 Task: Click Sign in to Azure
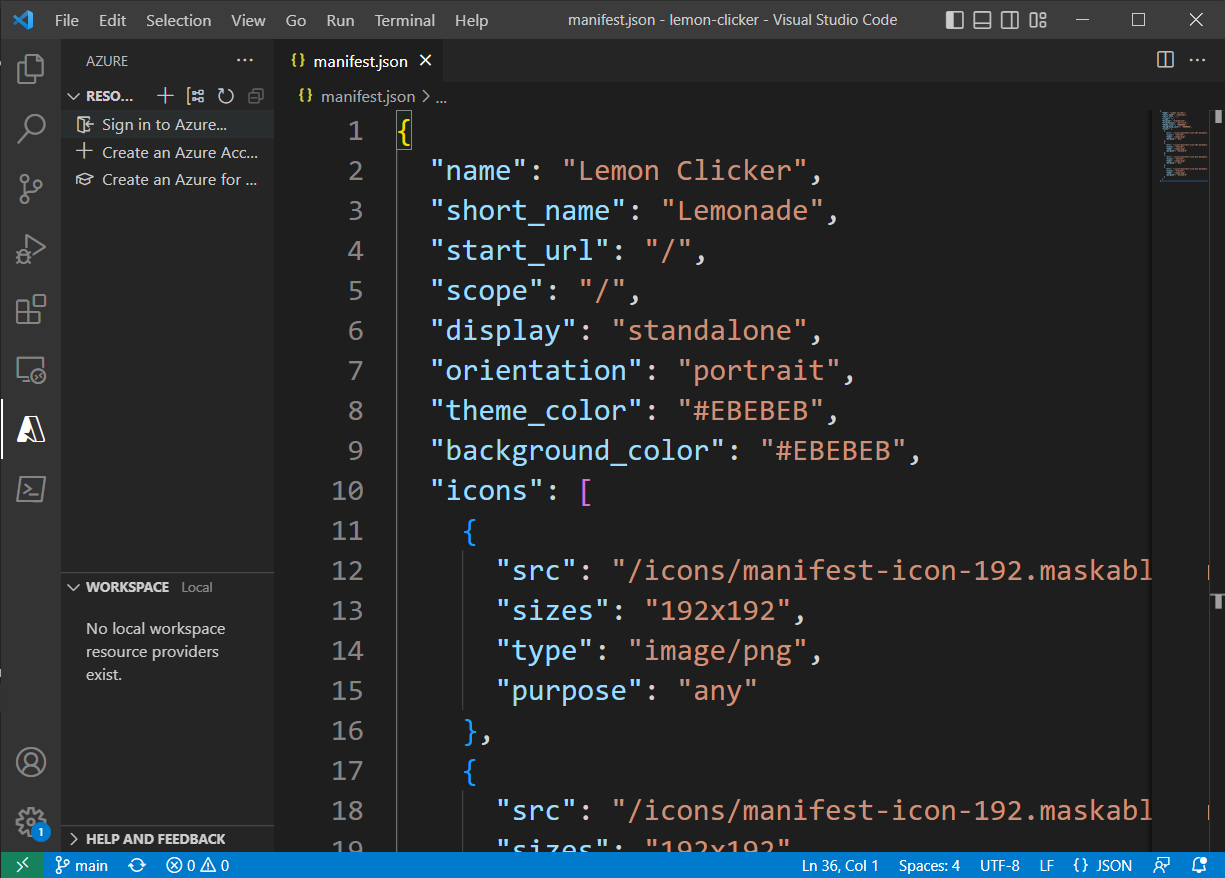coord(167,125)
